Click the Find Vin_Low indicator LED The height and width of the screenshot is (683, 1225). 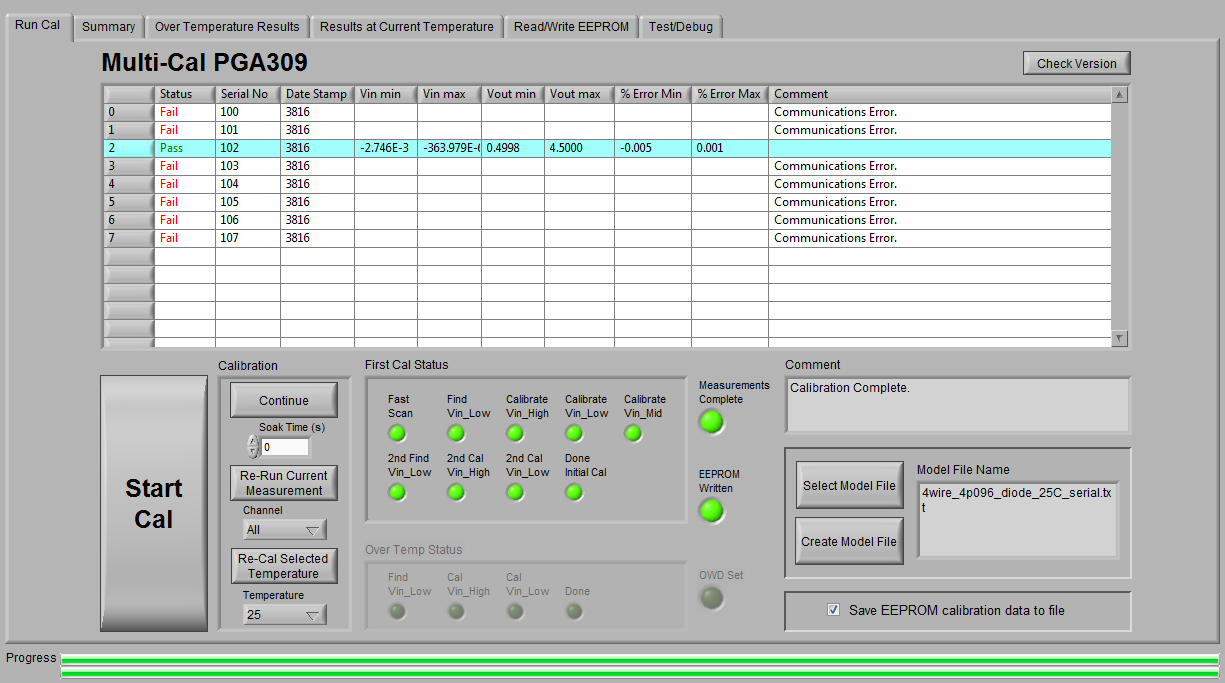456,433
